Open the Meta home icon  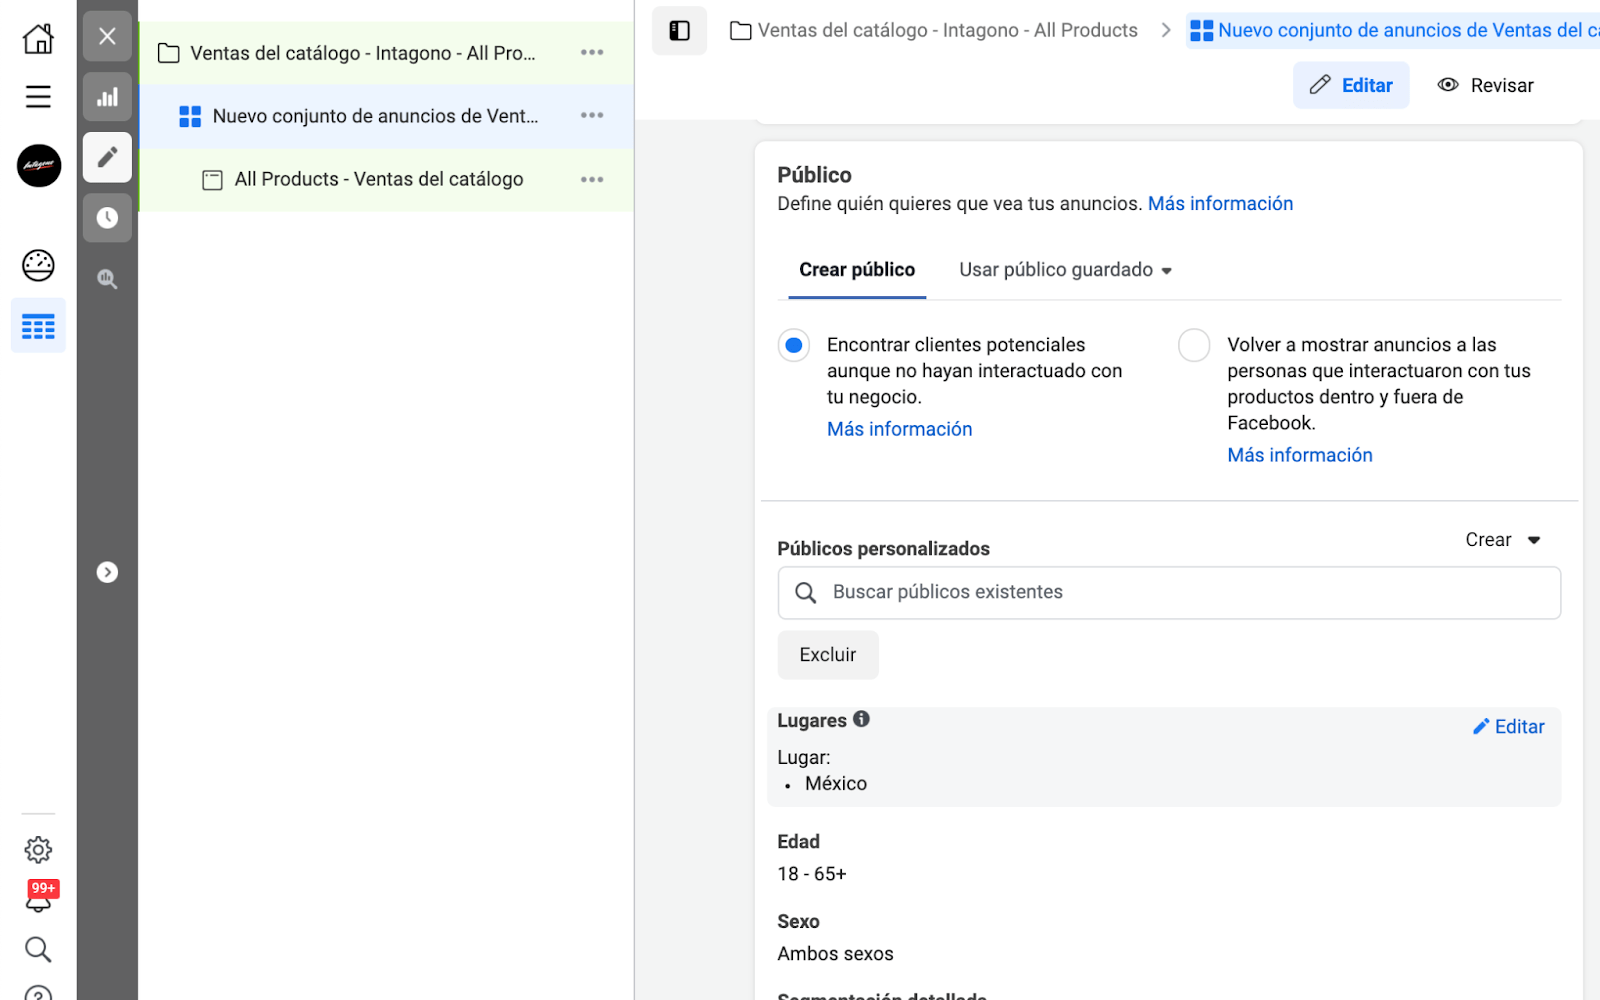pos(38,39)
